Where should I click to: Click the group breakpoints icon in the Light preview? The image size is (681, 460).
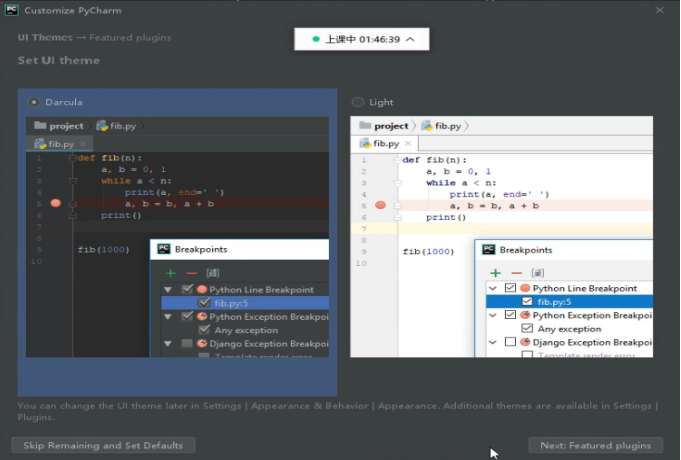pos(538,273)
